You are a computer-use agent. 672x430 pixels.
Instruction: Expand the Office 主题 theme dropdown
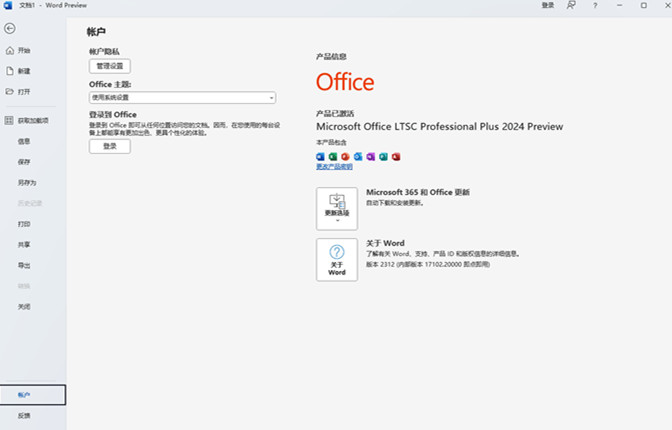click(x=183, y=97)
